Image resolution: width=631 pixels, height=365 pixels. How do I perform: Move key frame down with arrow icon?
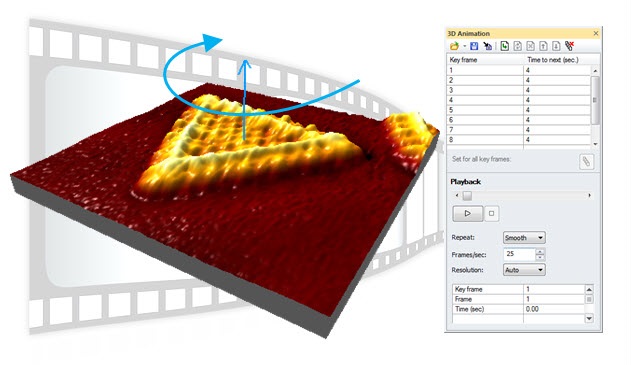(556, 46)
